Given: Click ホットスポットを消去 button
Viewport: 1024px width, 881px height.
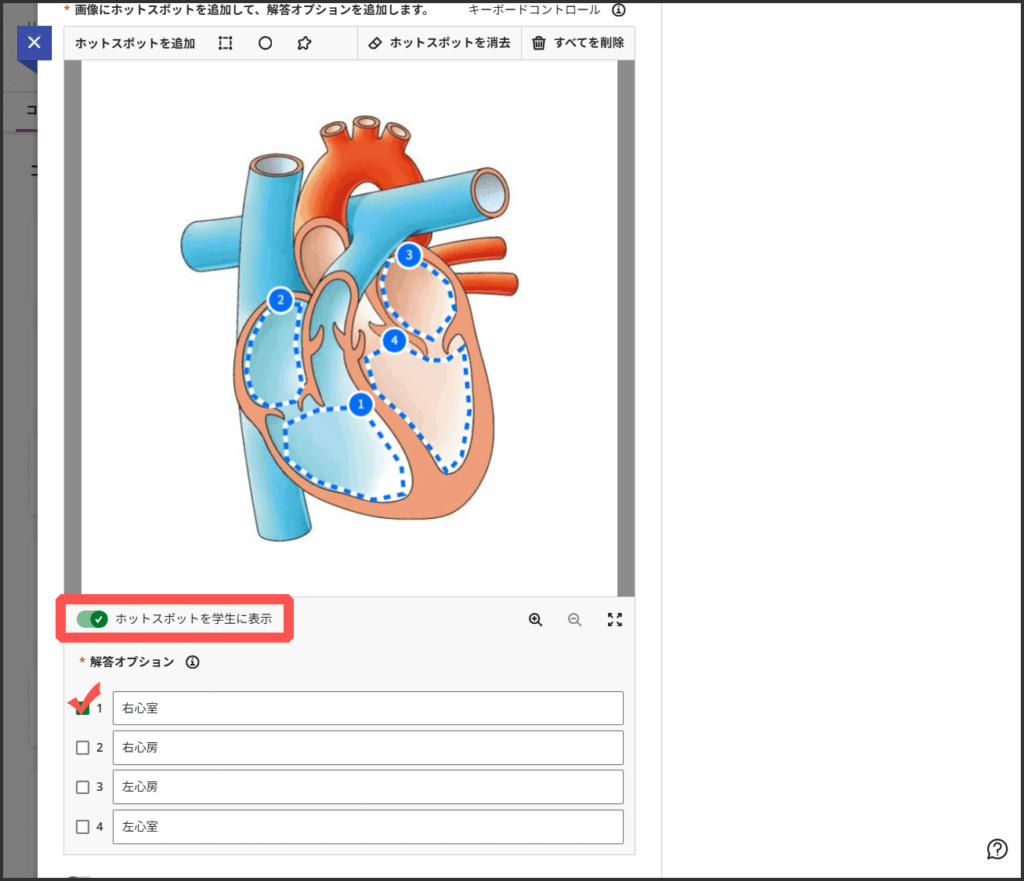Looking at the screenshot, I should click(x=439, y=44).
